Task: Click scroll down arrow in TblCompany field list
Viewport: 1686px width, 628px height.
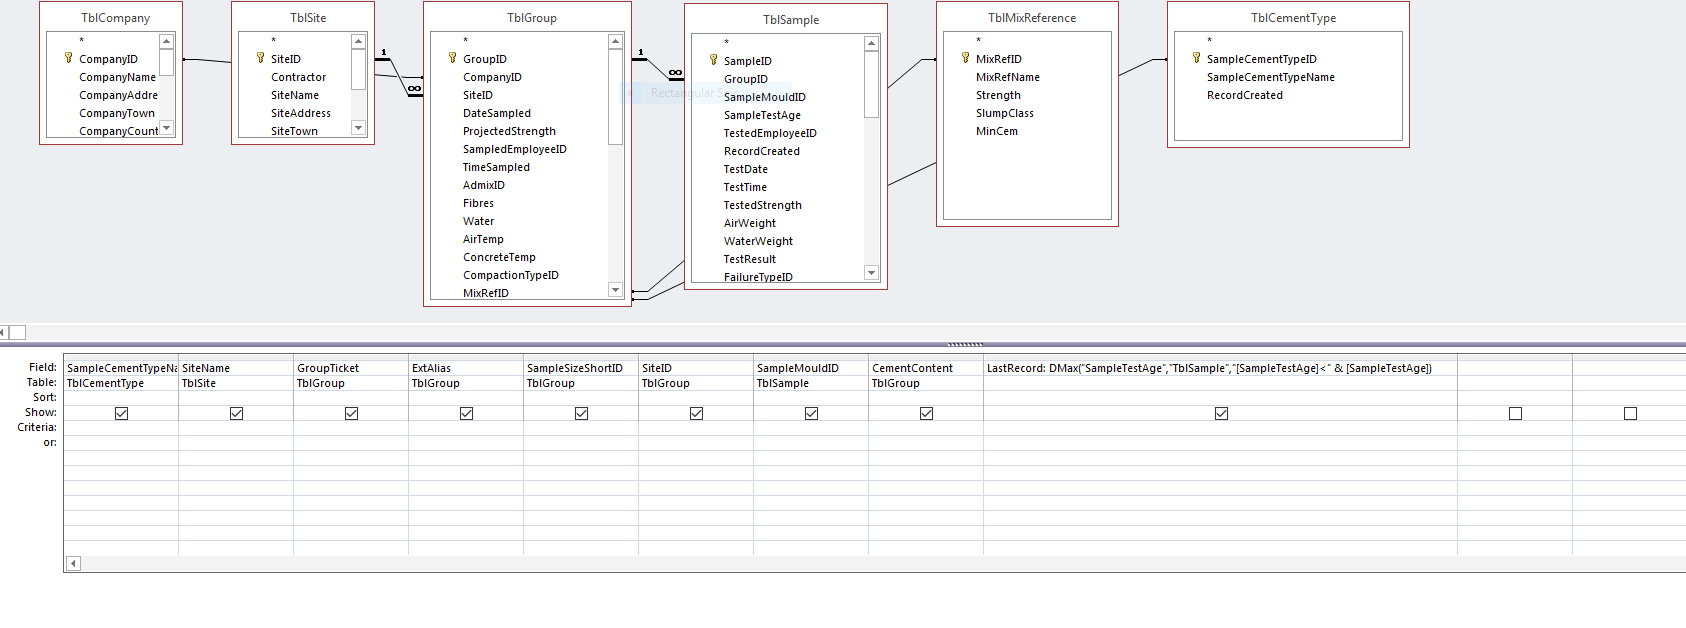Action: (x=167, y=128)
